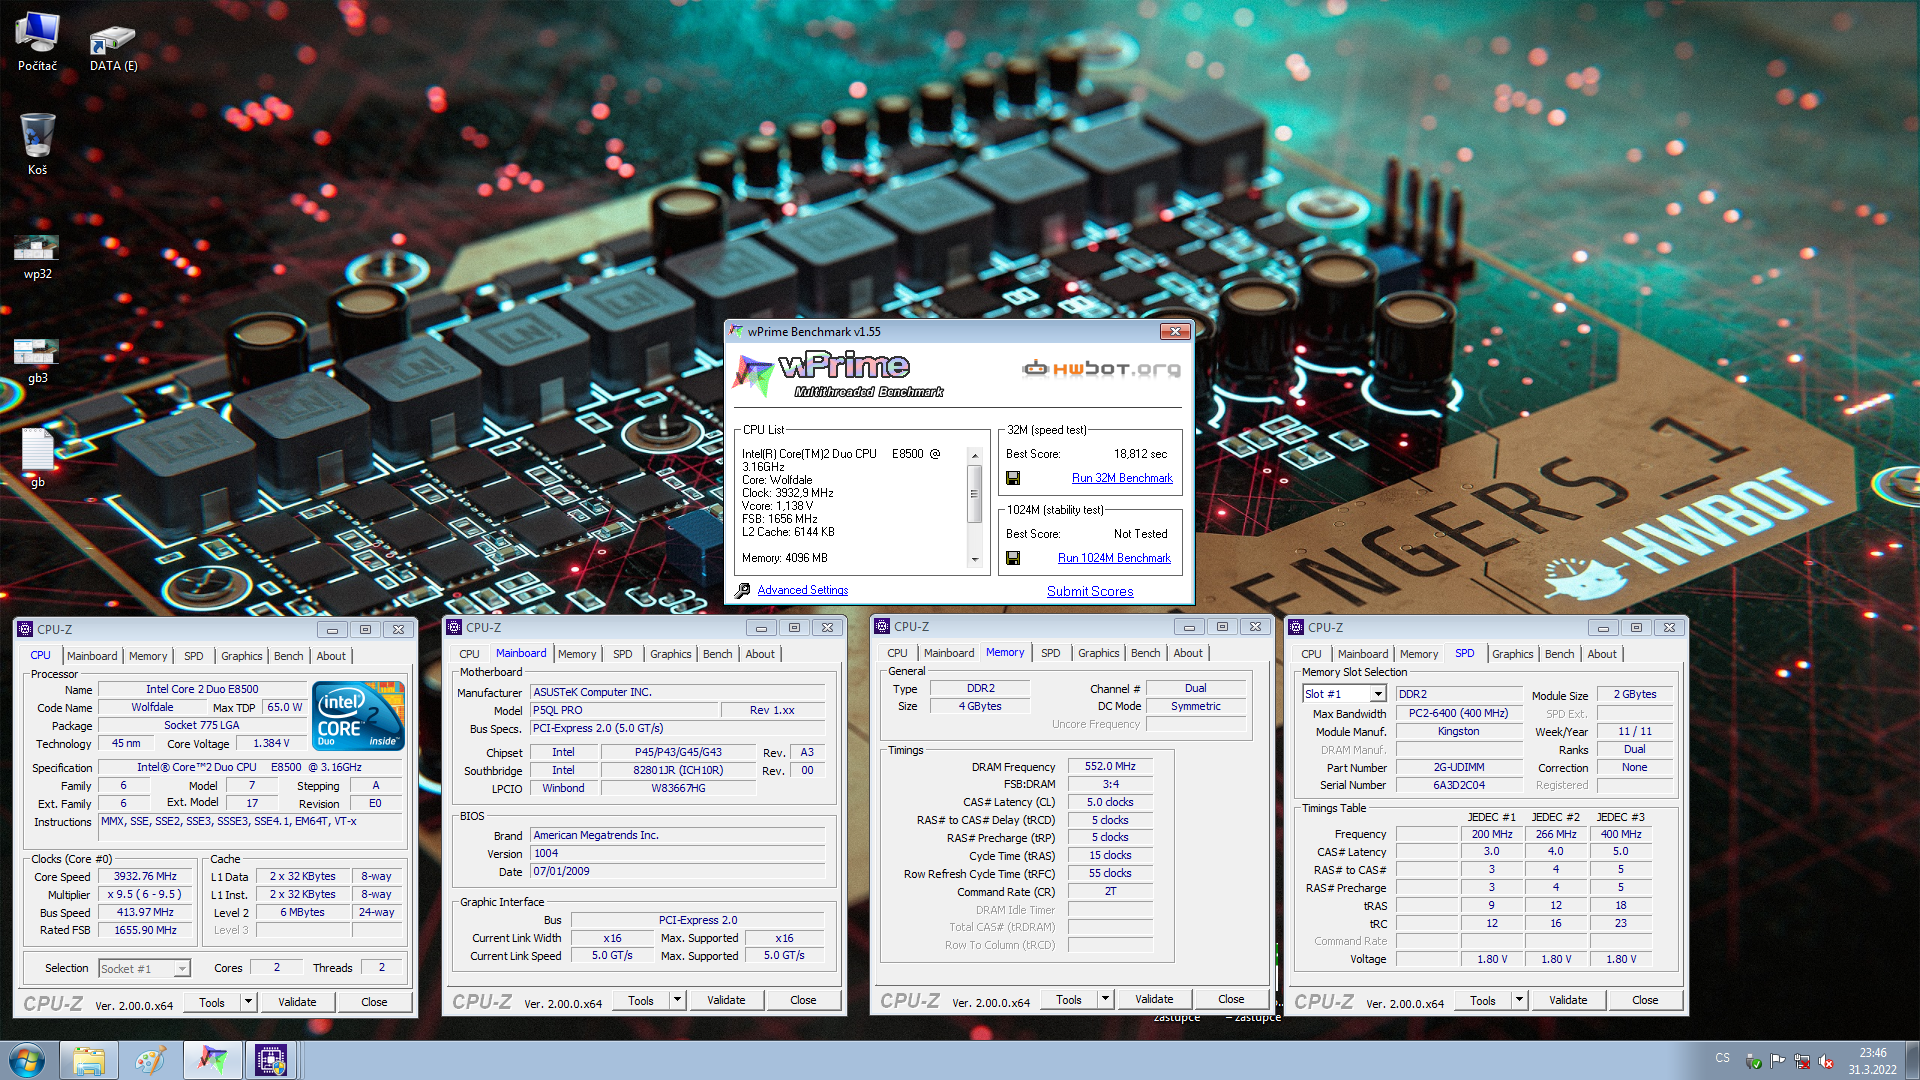Open Advanced Settings link in wPrime

click(802, 590)
